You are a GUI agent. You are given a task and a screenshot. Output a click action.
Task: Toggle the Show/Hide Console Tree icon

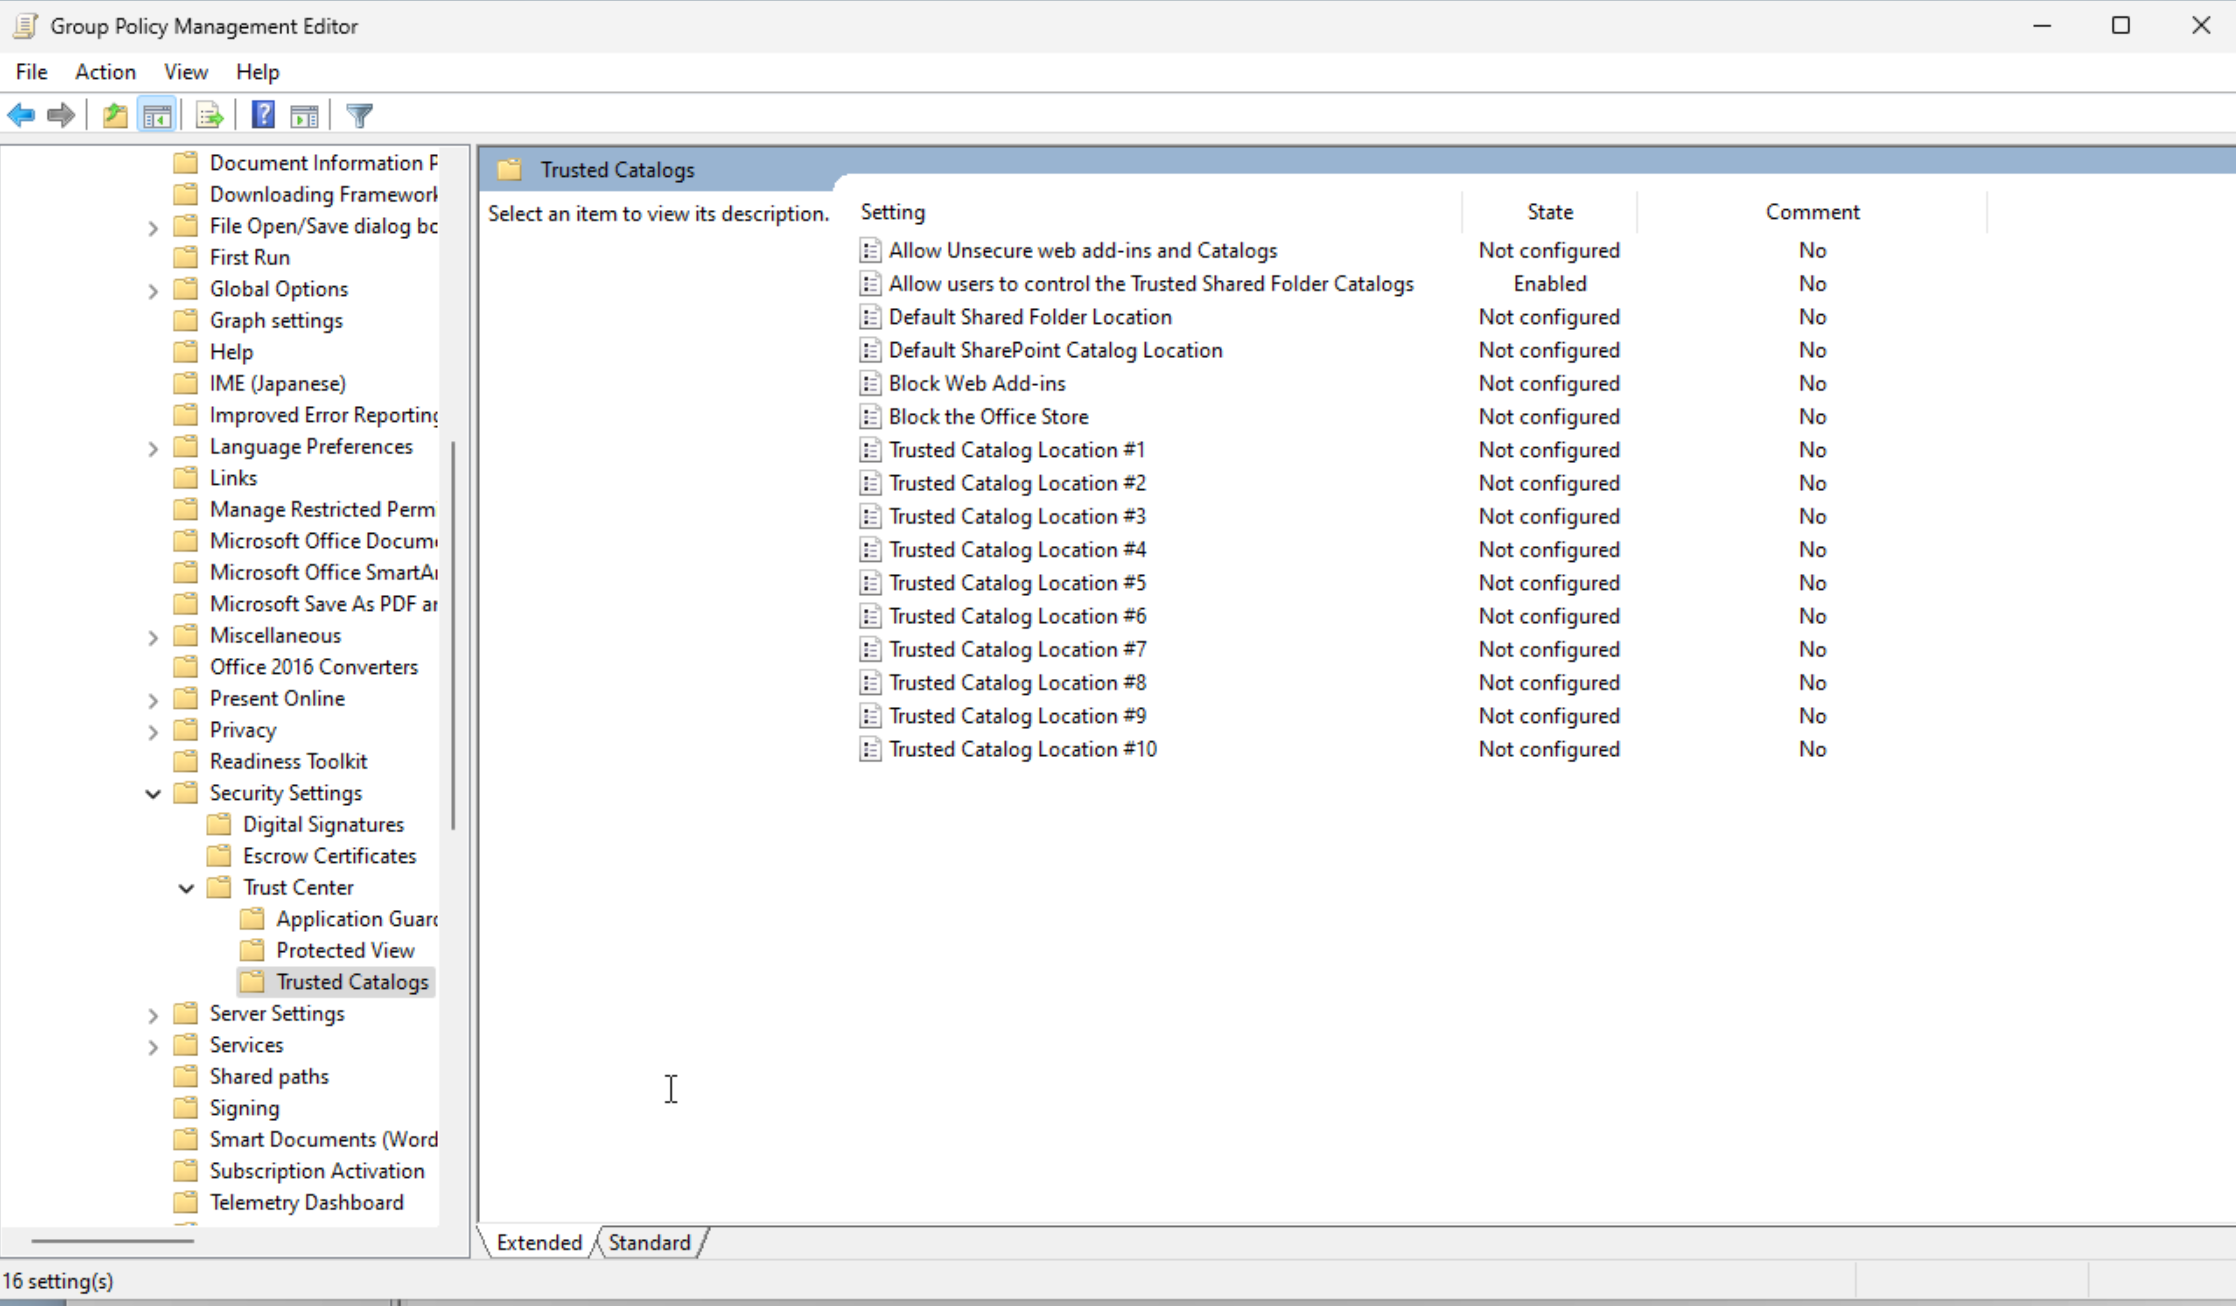[x=157, y=116]
